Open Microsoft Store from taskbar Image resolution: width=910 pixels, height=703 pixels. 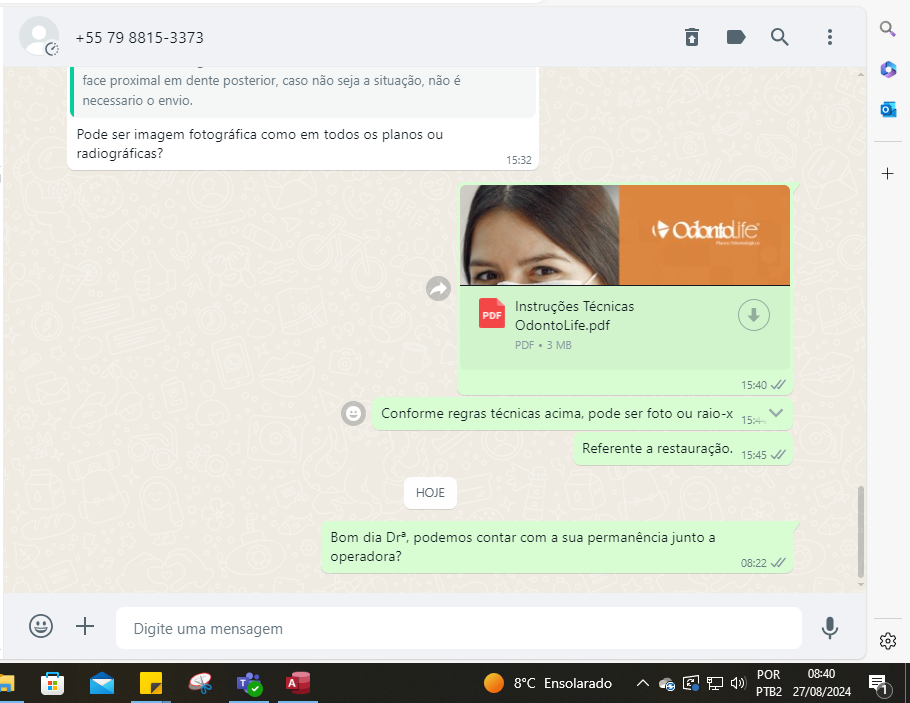[x=52, y=683]
